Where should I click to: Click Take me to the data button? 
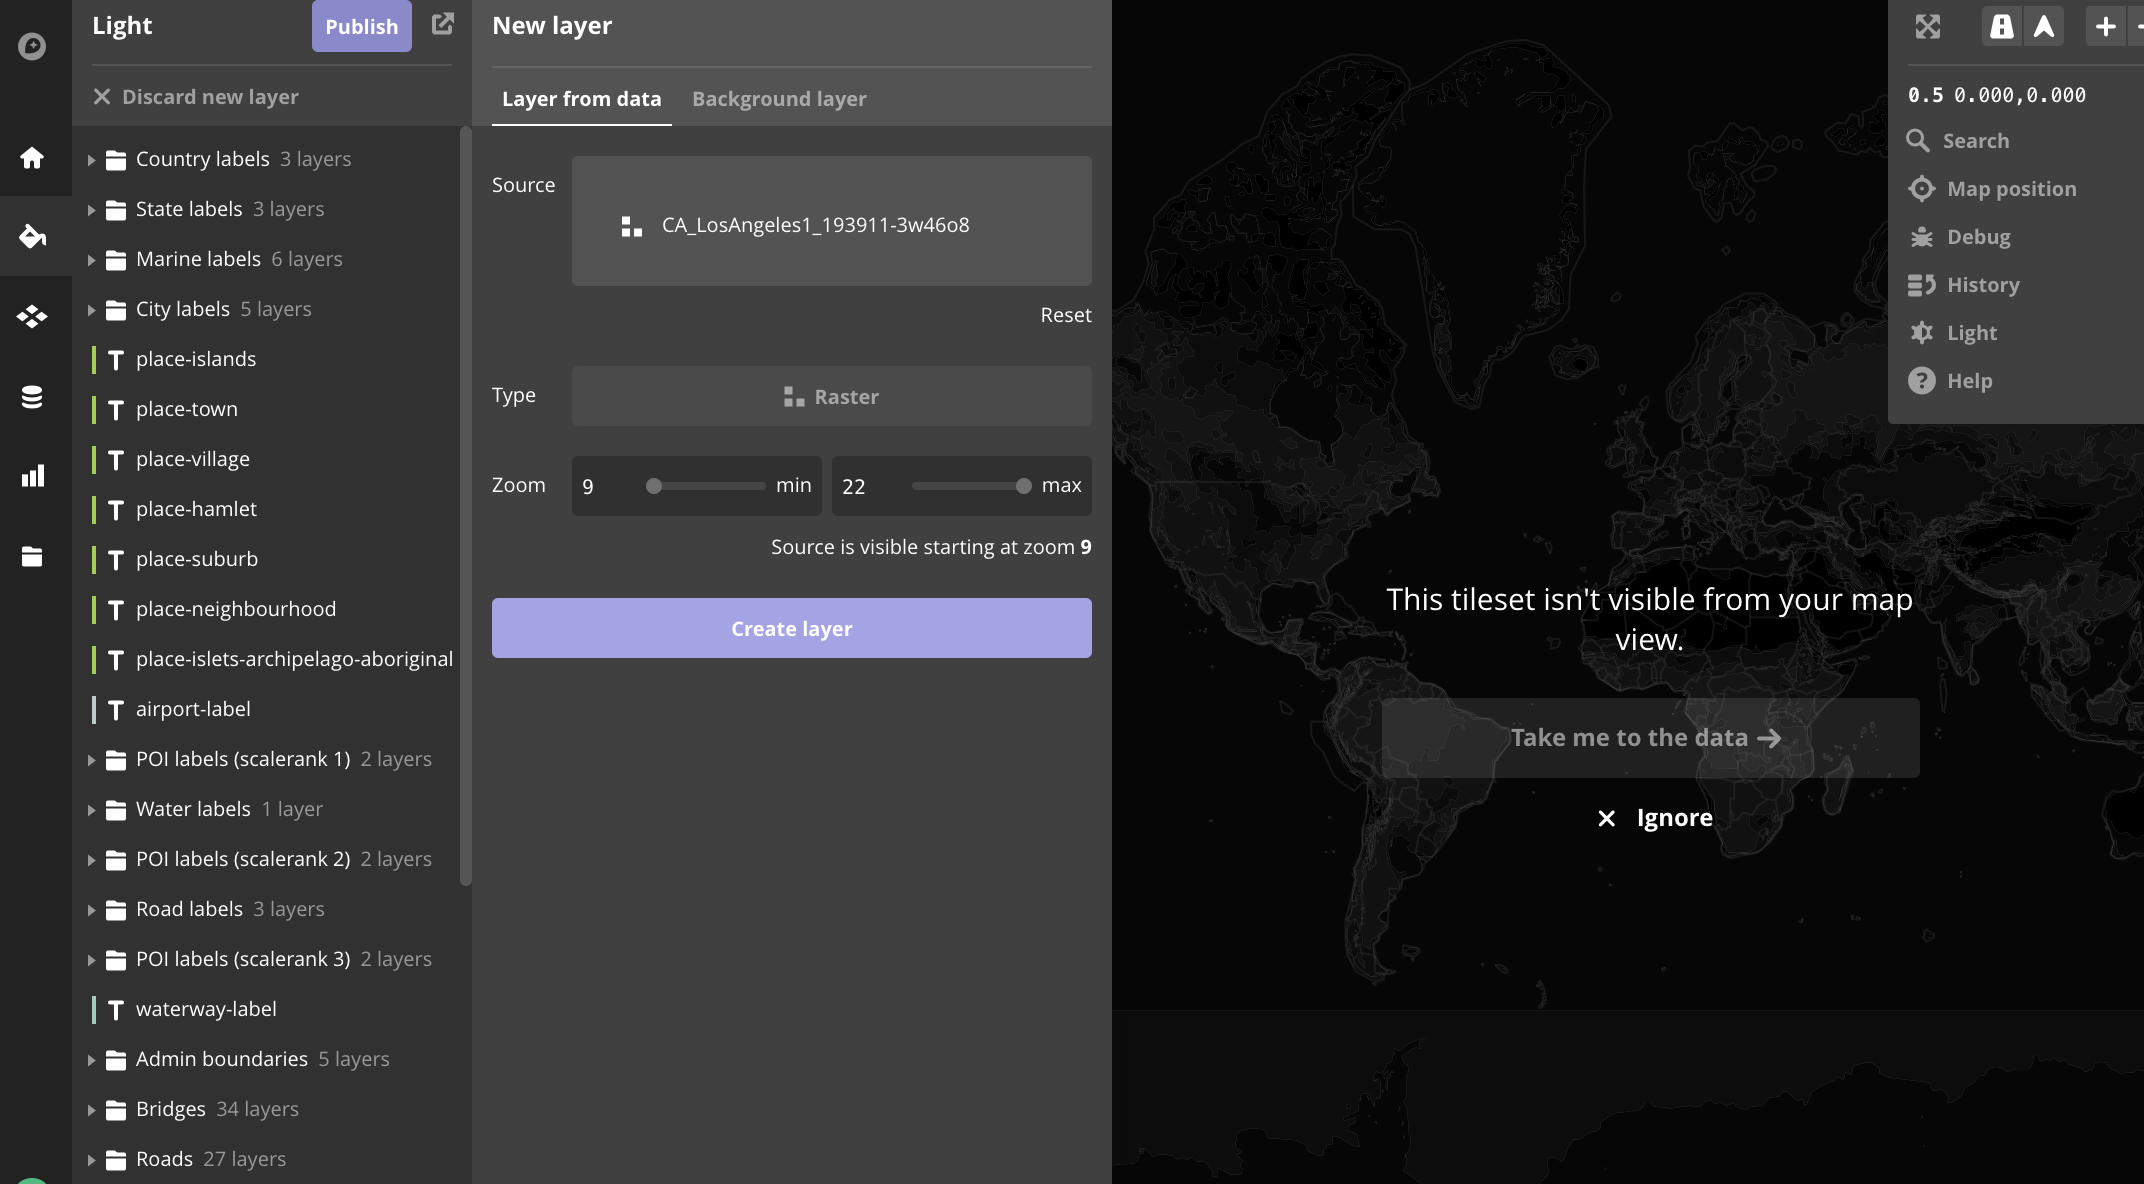point(1649,738)
